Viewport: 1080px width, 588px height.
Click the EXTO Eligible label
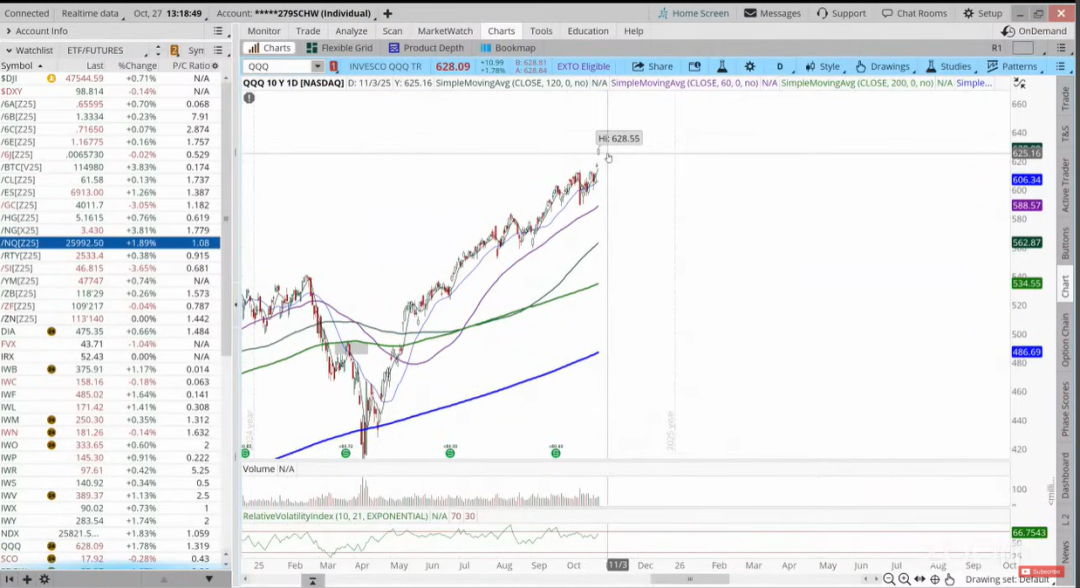pyautogui.click(x=583, y=66)
